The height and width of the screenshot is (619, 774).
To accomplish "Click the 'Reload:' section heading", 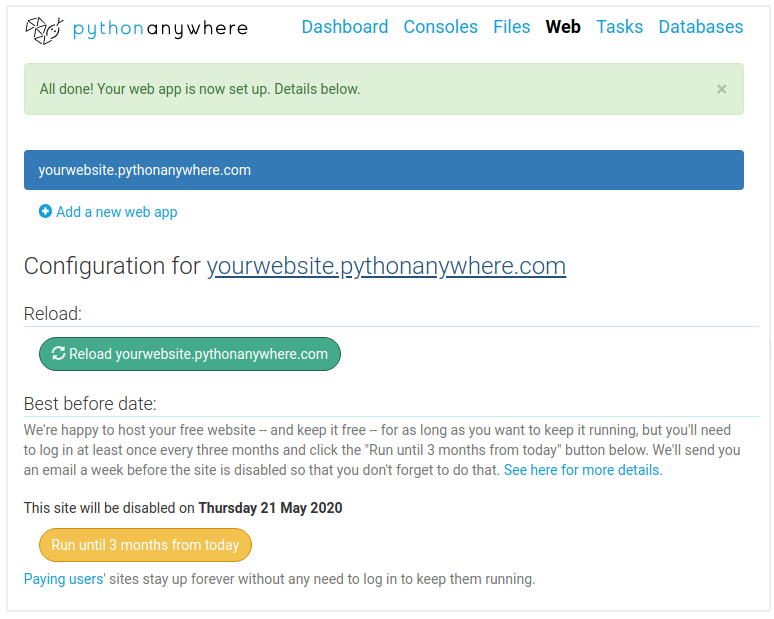I will (x=52, y=314).
